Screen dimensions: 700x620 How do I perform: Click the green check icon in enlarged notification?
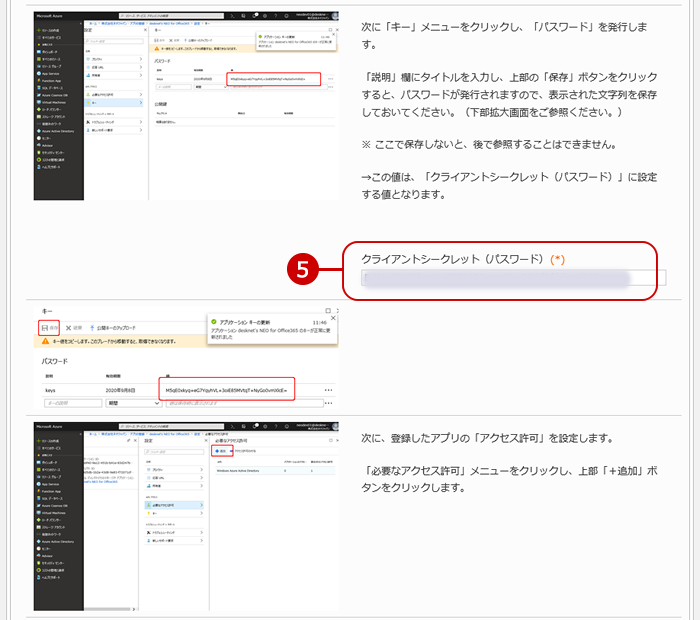click(213, 322)
